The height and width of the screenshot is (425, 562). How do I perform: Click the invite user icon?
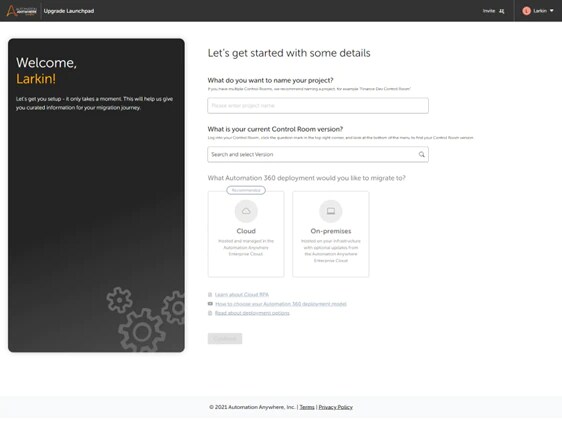[501, 11]
